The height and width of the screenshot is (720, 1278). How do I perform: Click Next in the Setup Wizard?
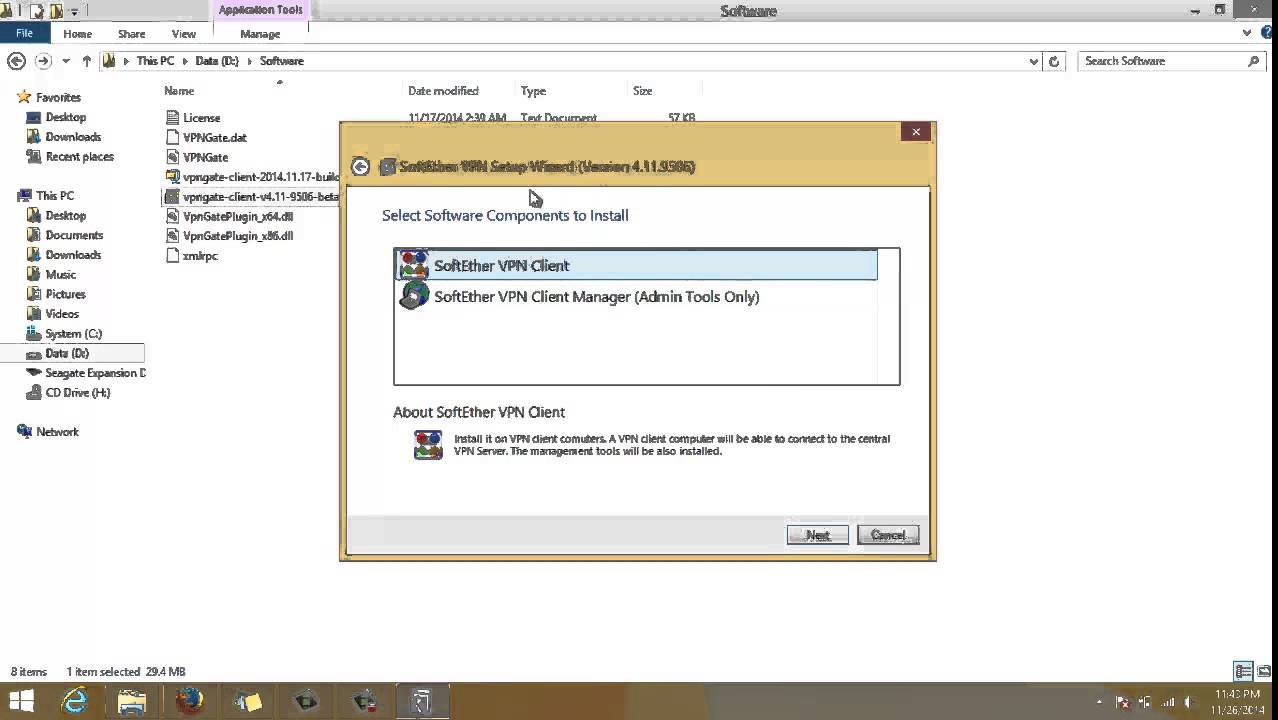coord(818,535)
